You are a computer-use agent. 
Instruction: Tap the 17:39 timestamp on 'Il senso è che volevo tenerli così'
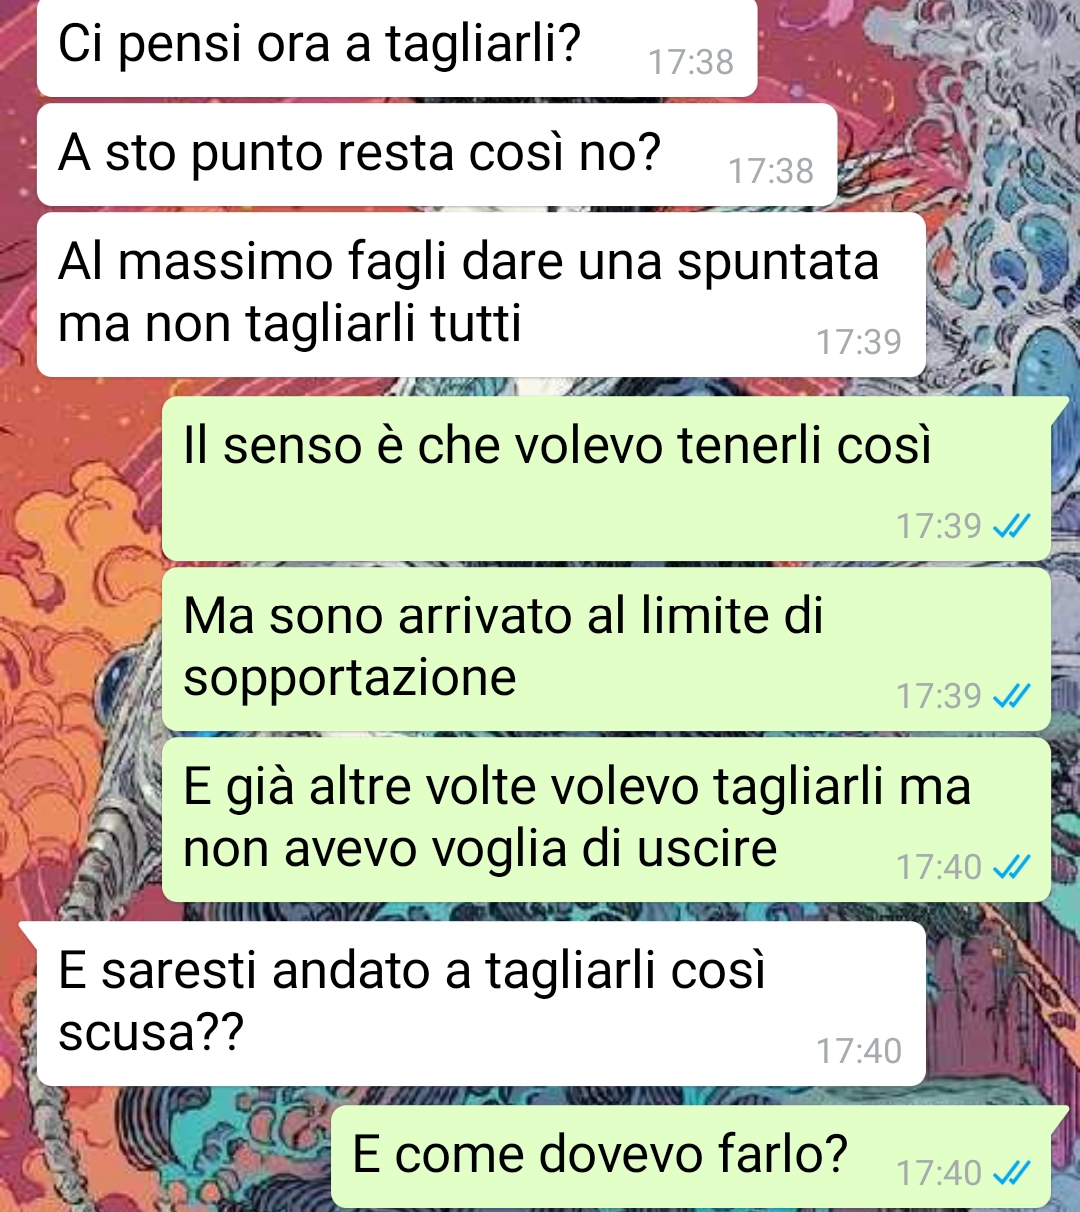point(939,526)
